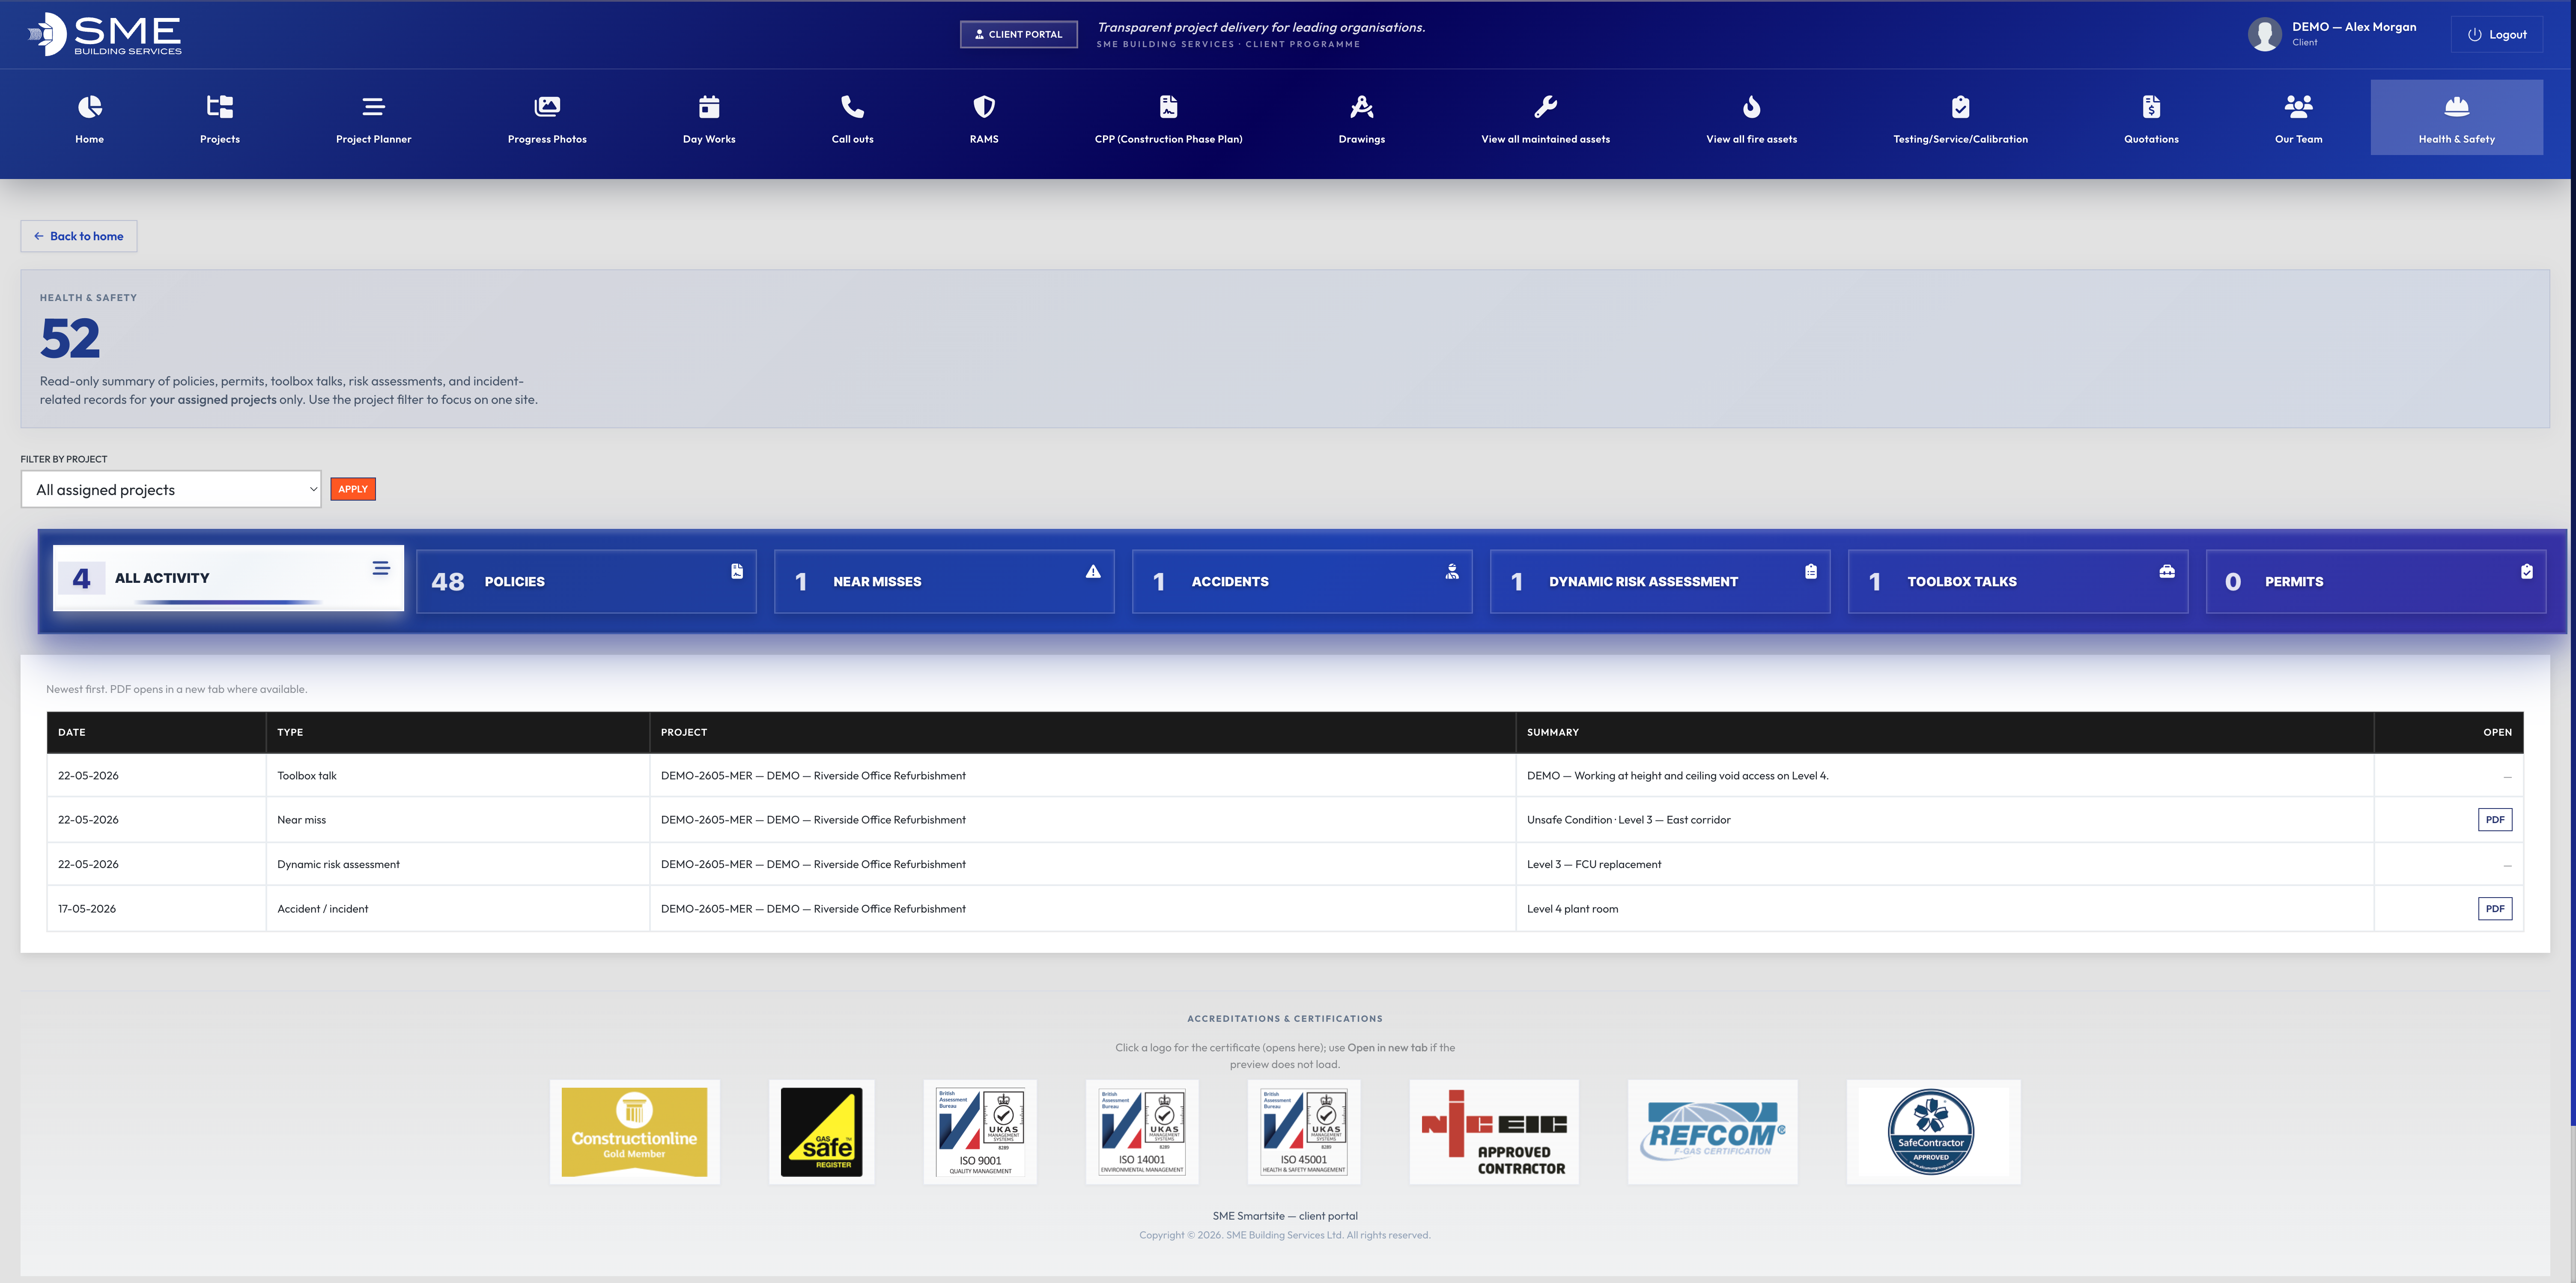
Task: Open the Quotations invoice icon
Action: (2151, 107)
